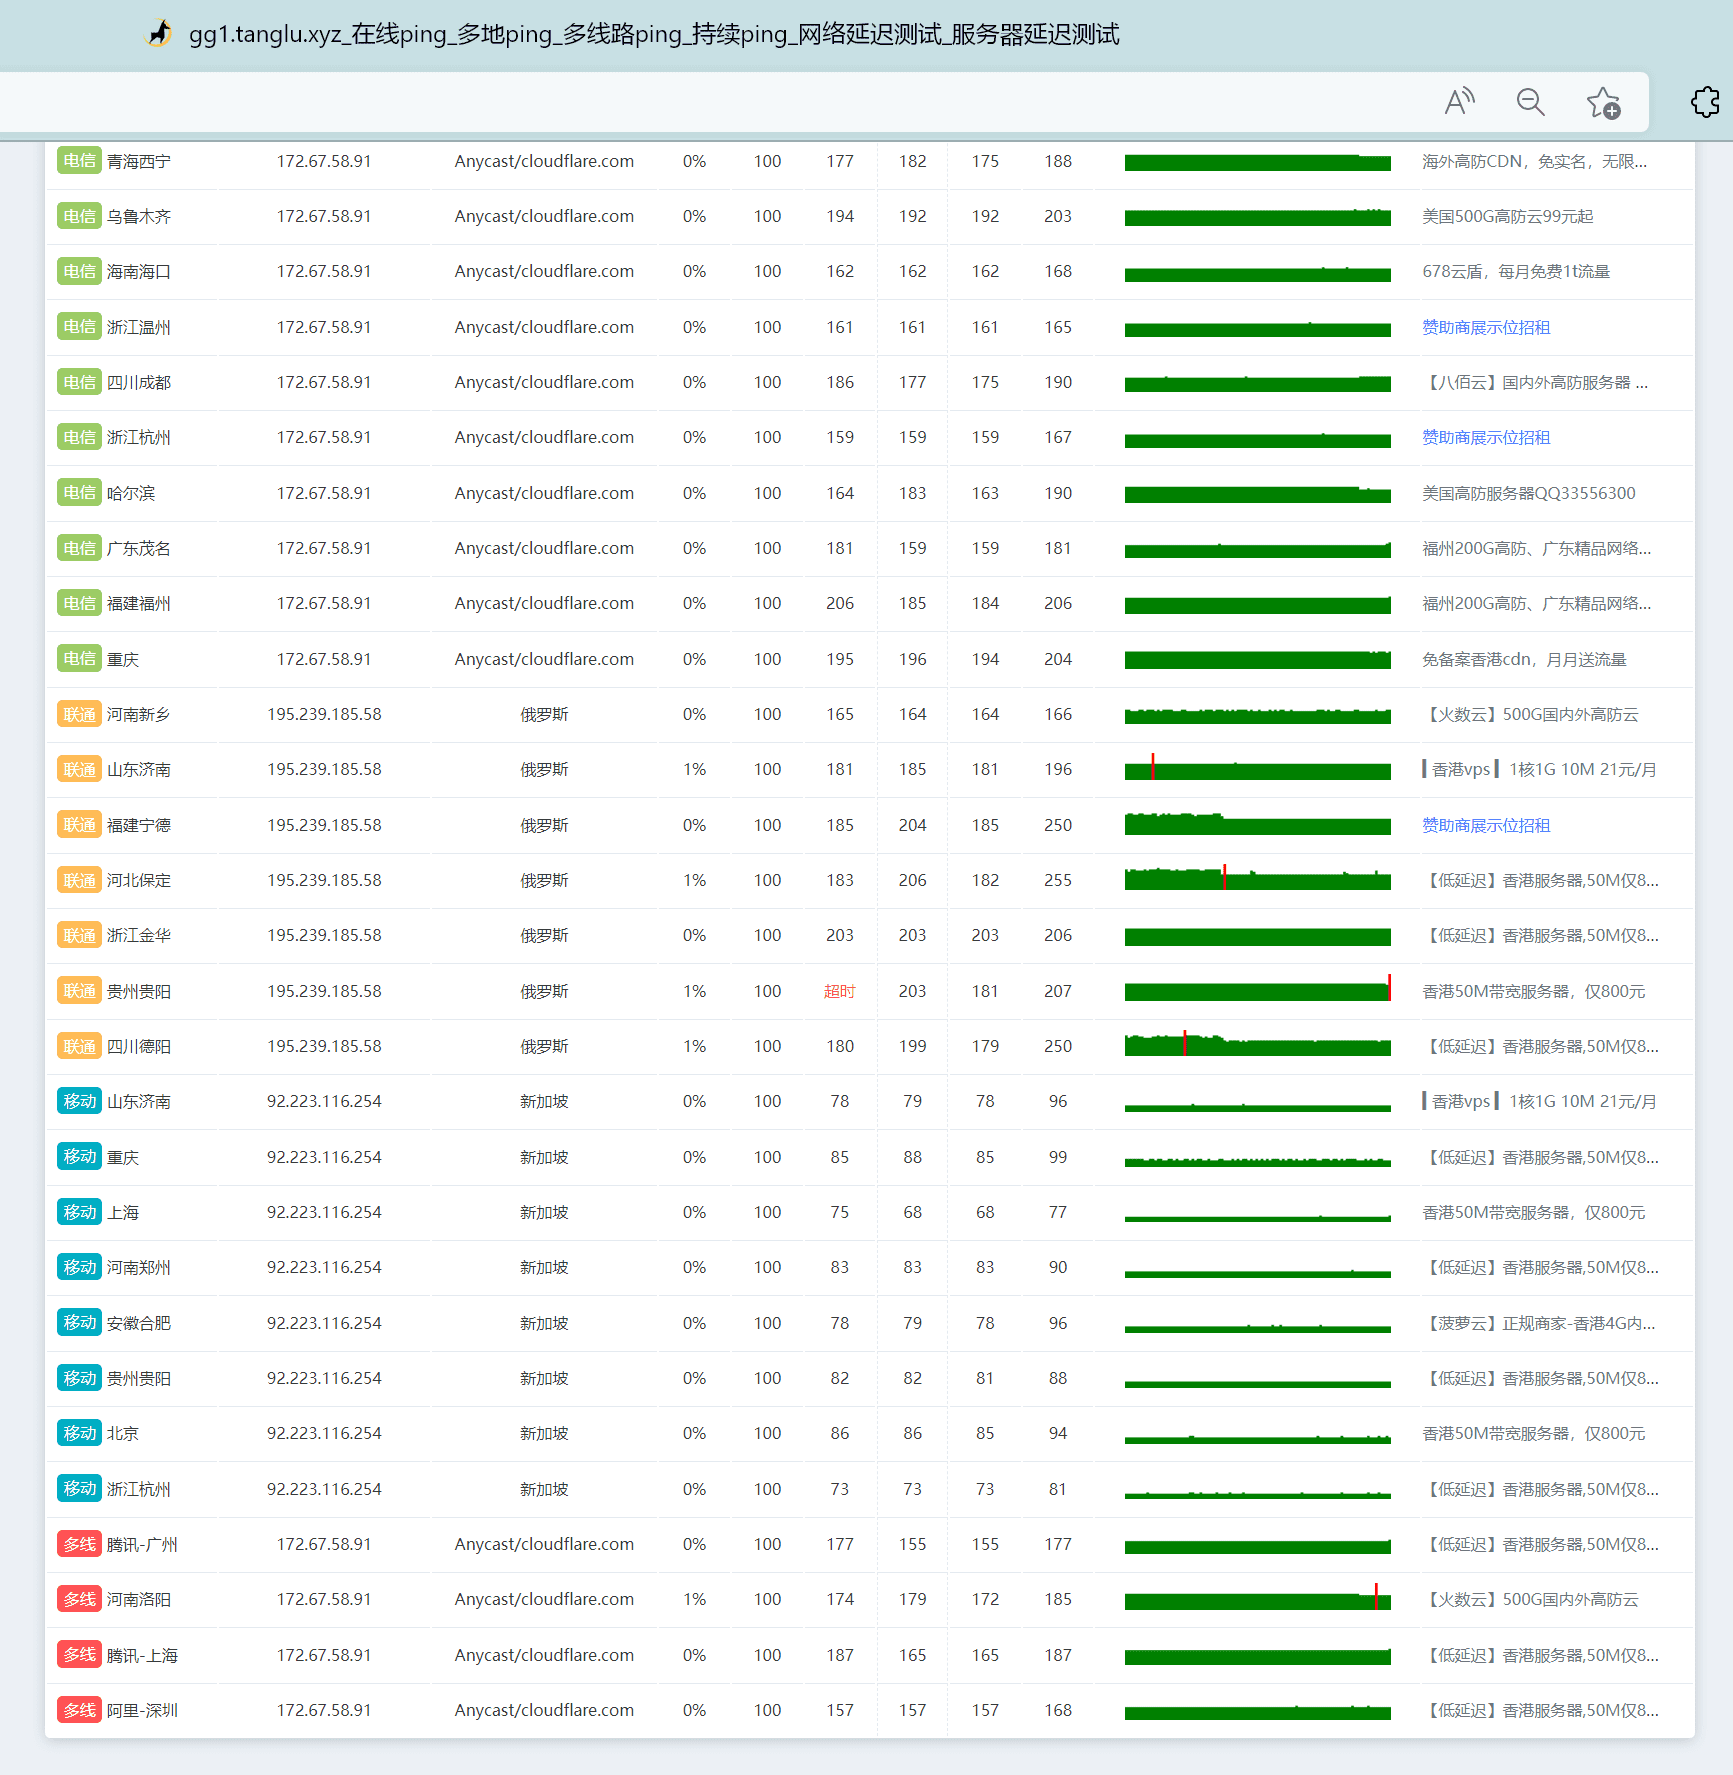Open 赞助商展示位招租 link in 浙江温州 row
This screenshot has width=1733, height=1775.
coord(1486,327)
